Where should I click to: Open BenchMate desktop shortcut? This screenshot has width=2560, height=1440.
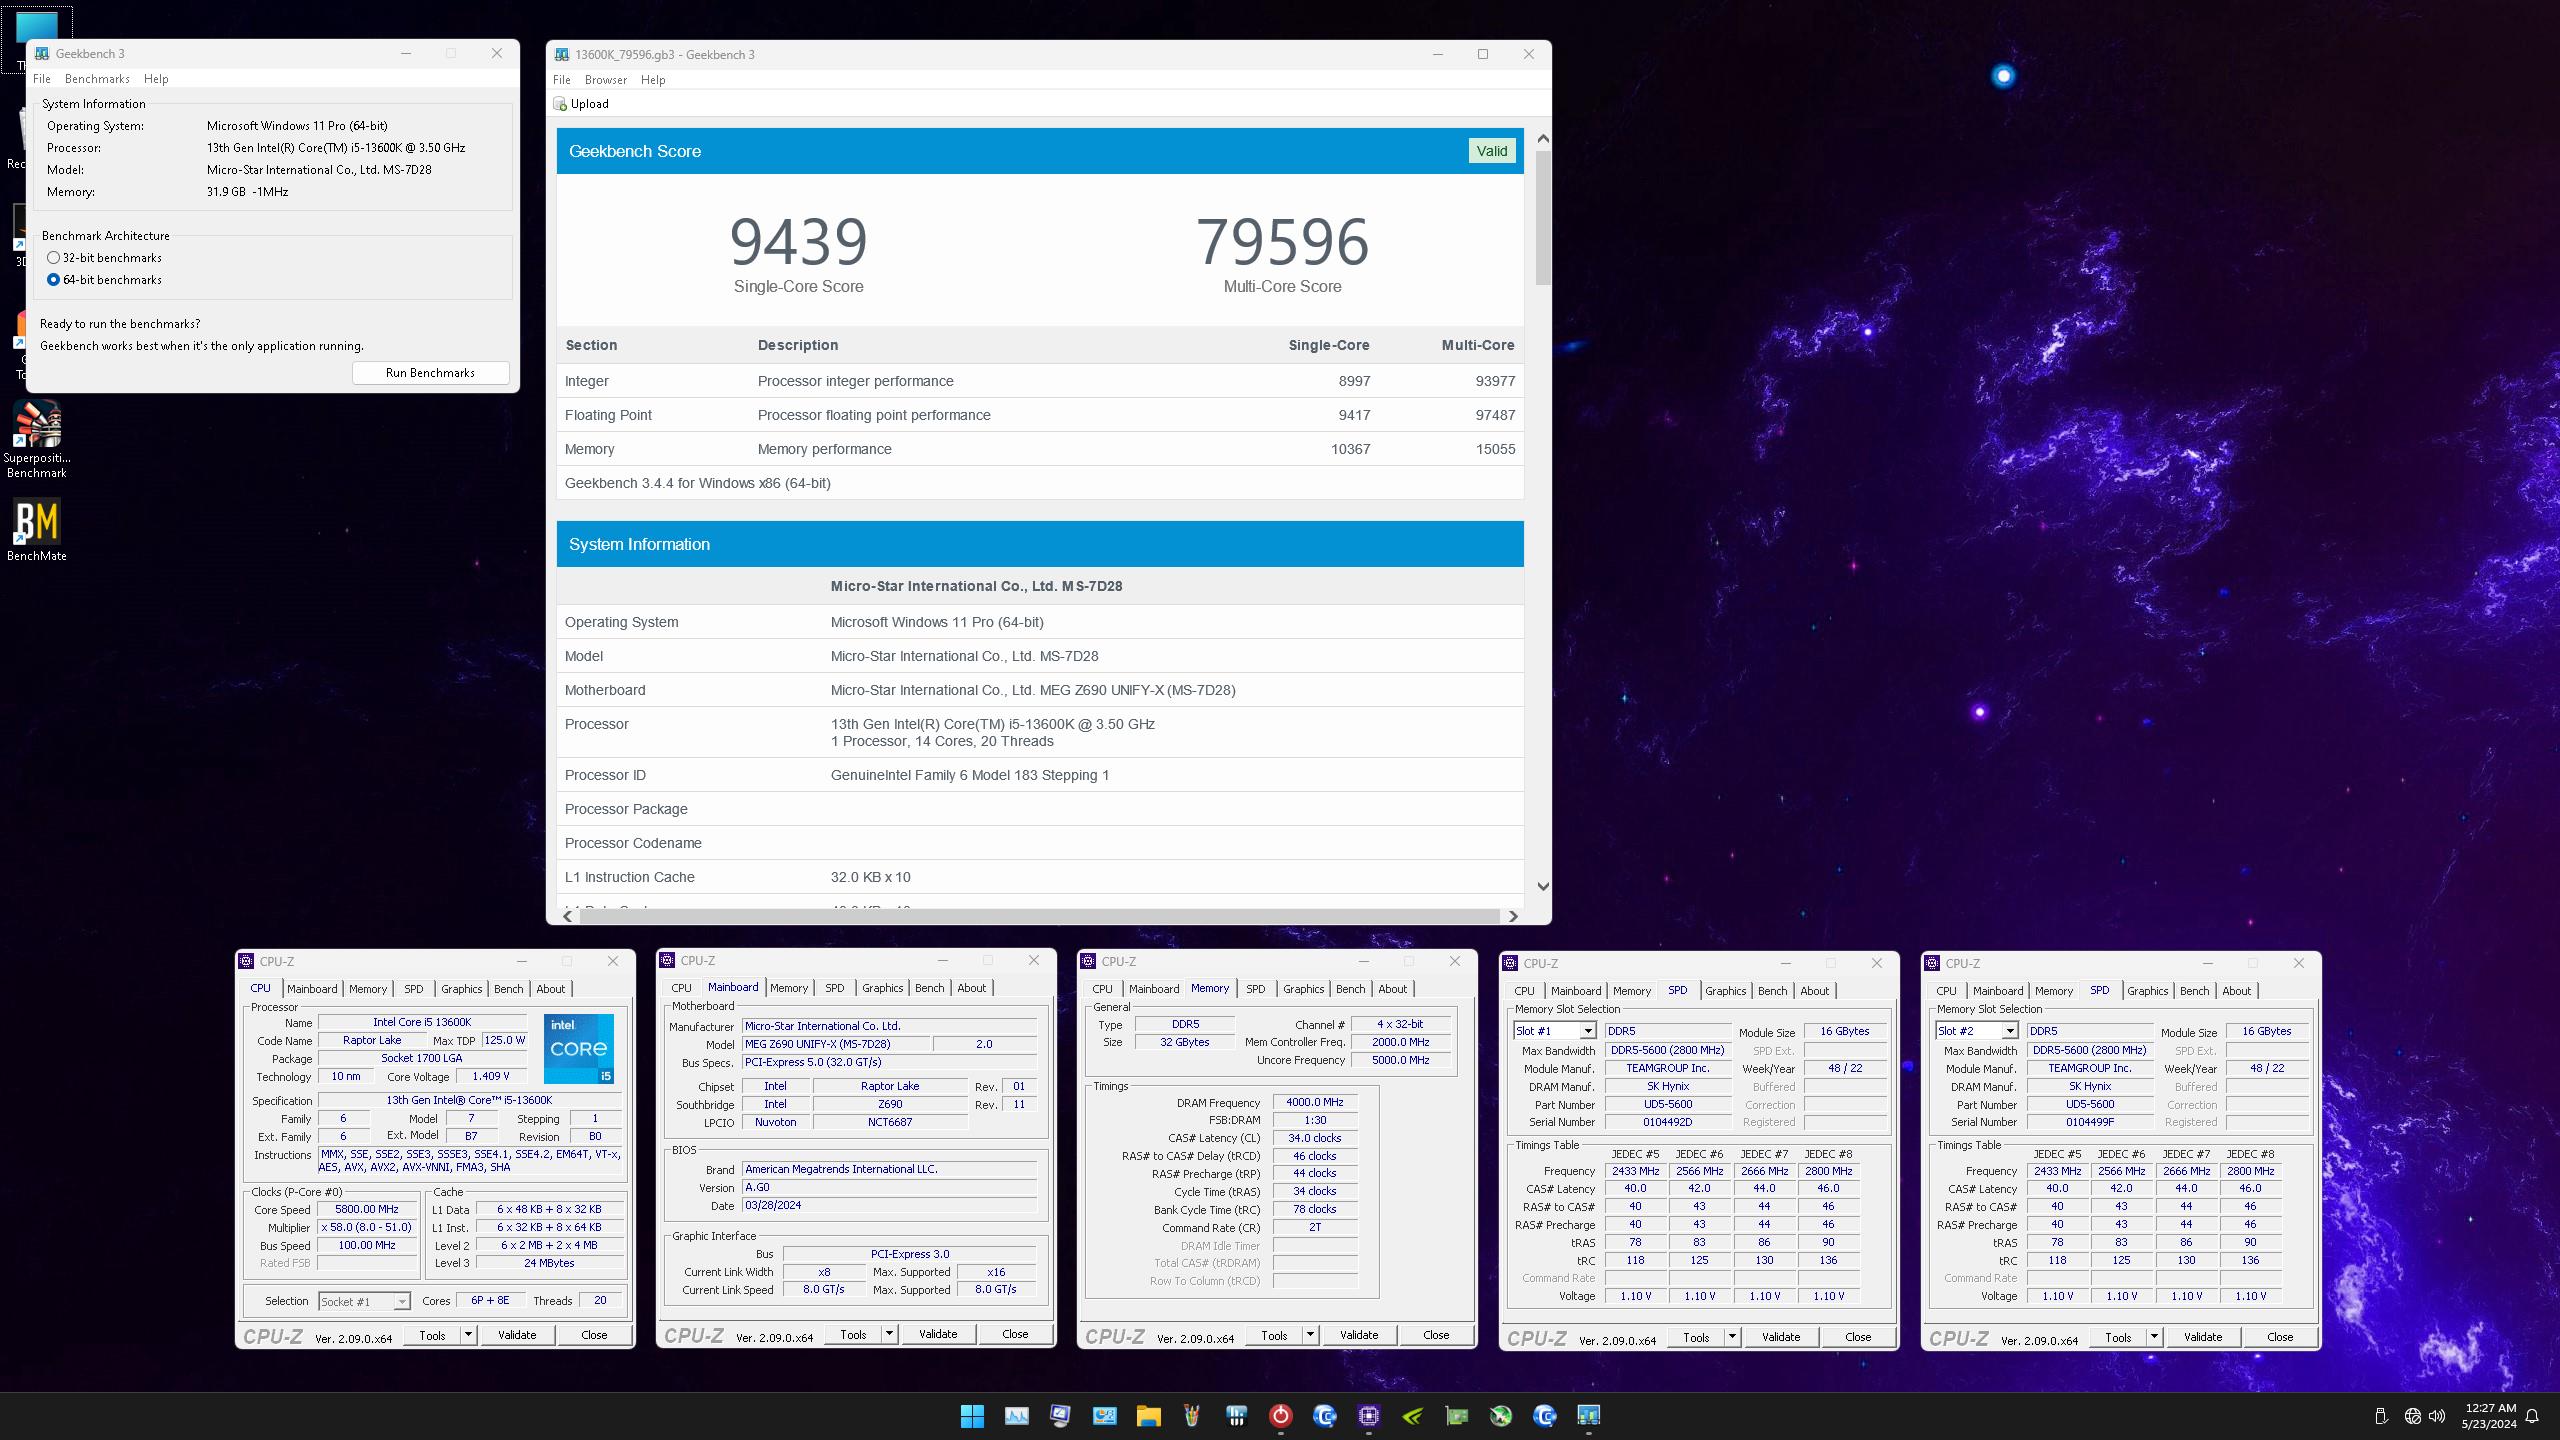click(x=37, y=531)
